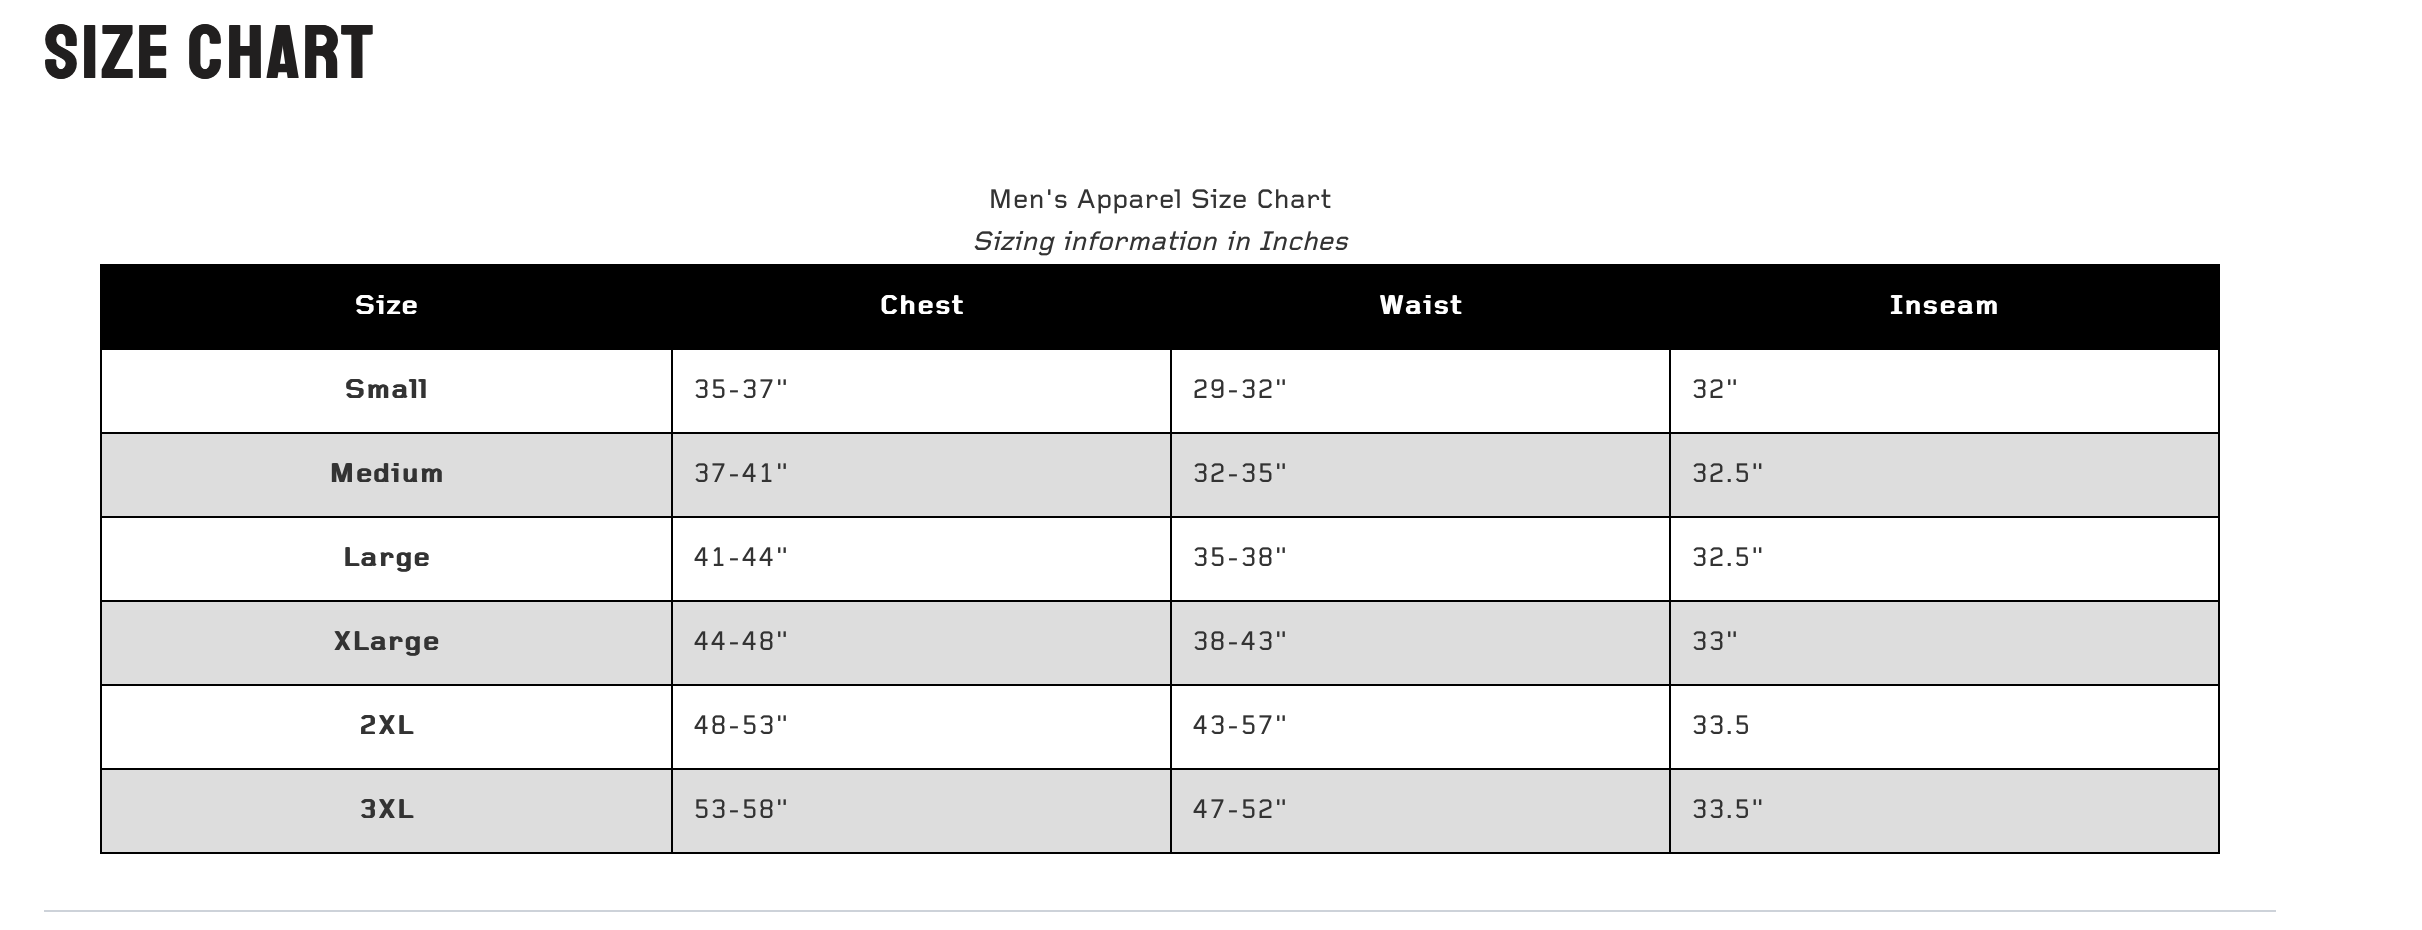Select the Men's Apparel Size Chart caption
2422x930 pixels.
(1160, 199)
